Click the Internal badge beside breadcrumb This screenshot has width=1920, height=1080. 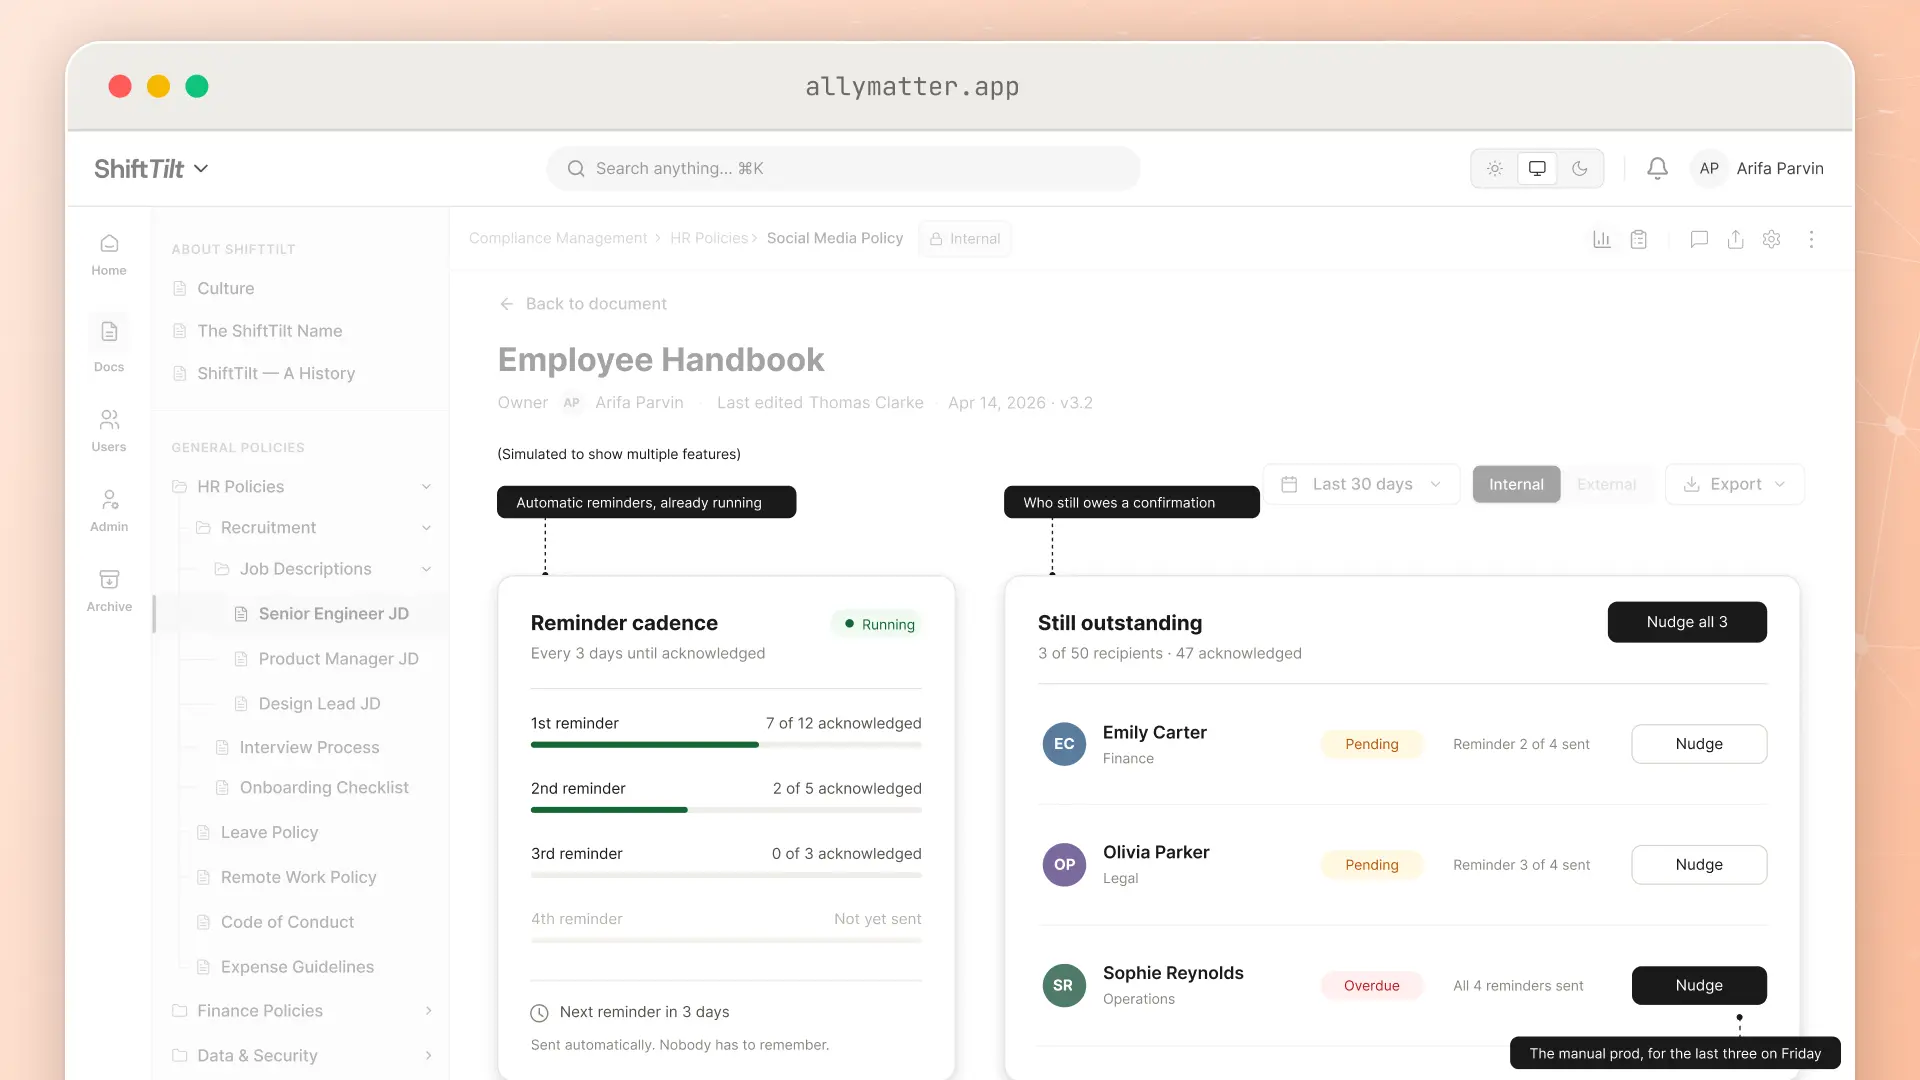pyautogui.click(x=965, y=239)
